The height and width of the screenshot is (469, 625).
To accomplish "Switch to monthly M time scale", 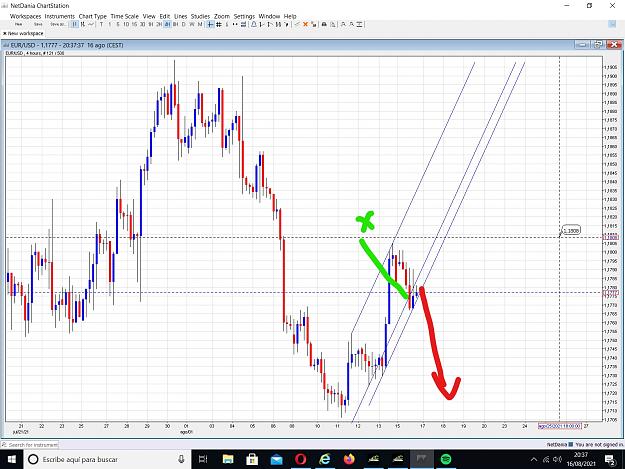I will point(200,24).
